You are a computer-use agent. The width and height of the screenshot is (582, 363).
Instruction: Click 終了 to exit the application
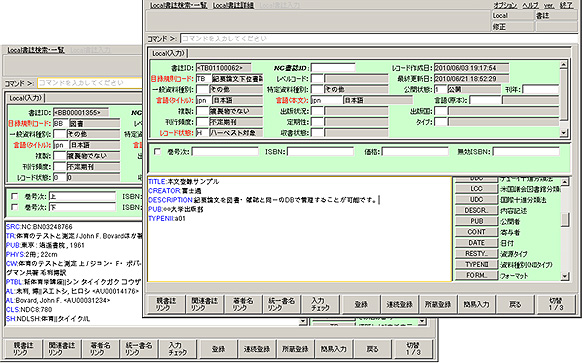point(566,5)
